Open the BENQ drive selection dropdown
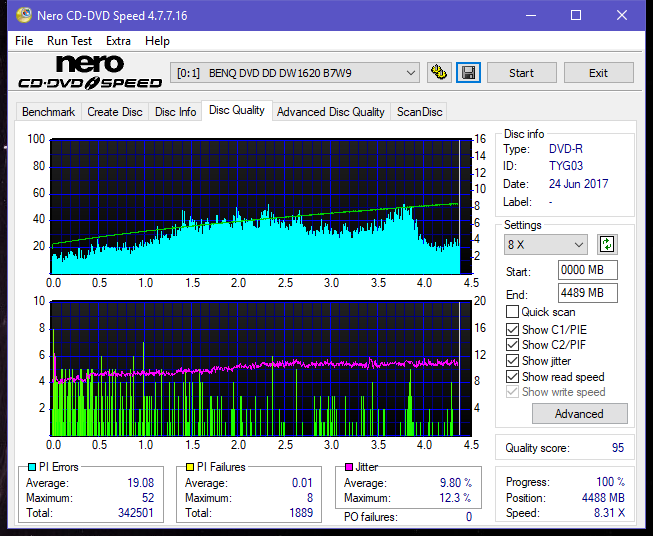The width and height of the screenshot is (653, 536). [295, 73]
